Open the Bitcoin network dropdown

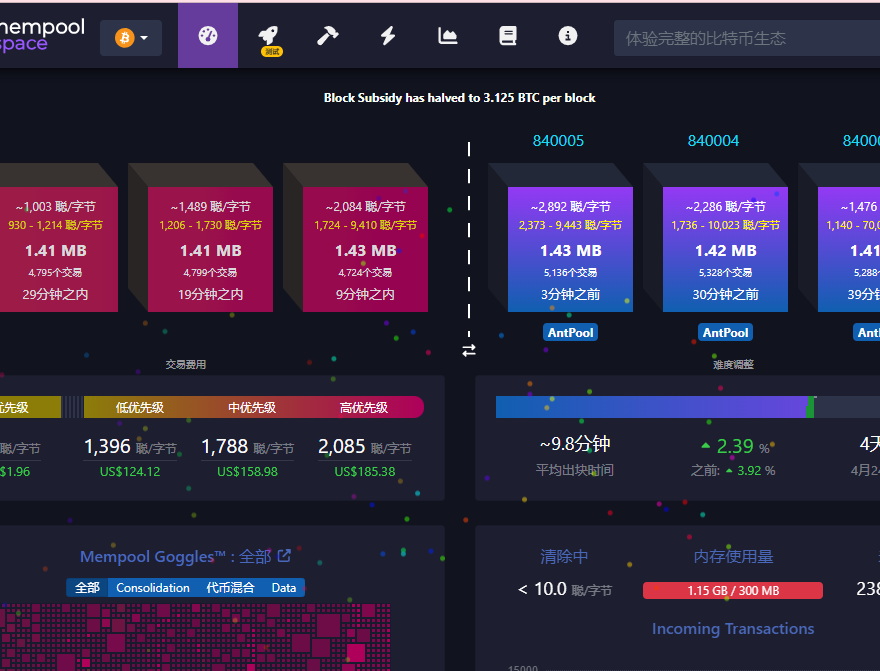coord(131,38)
